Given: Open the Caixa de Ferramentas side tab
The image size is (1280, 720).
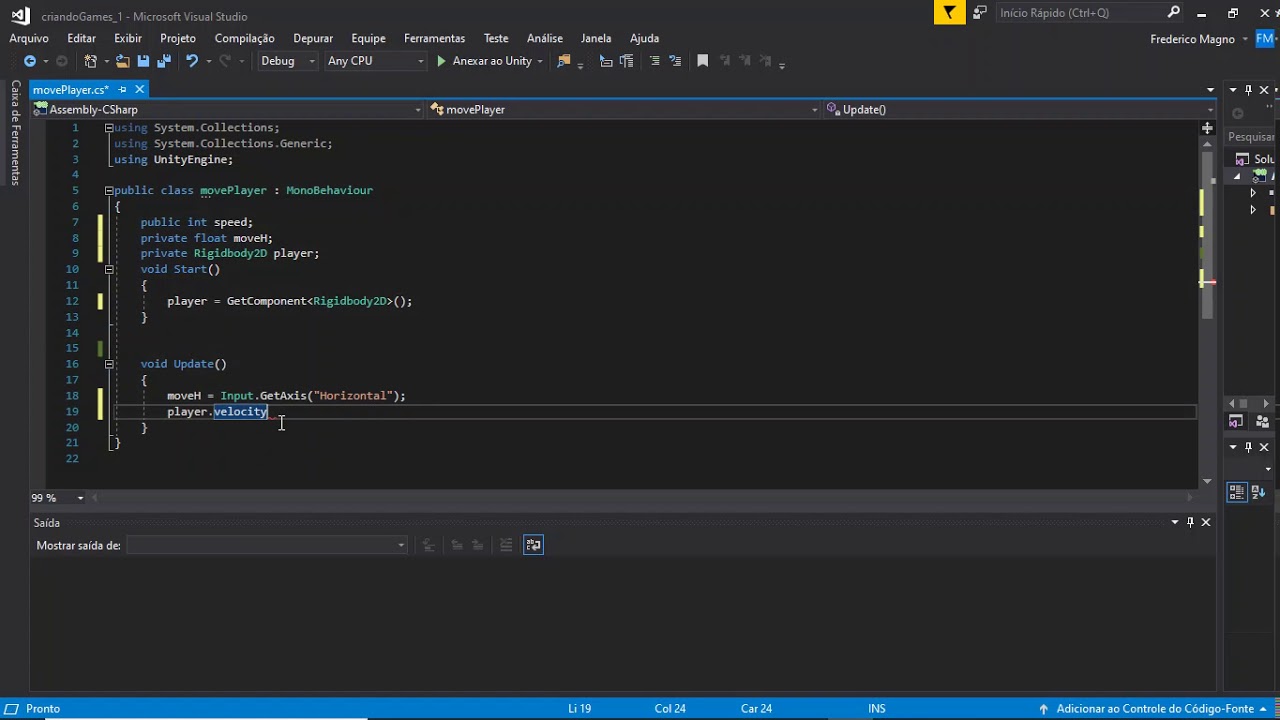Looking at the screenshot, I should pyautogui.click(x=16, y=133).
